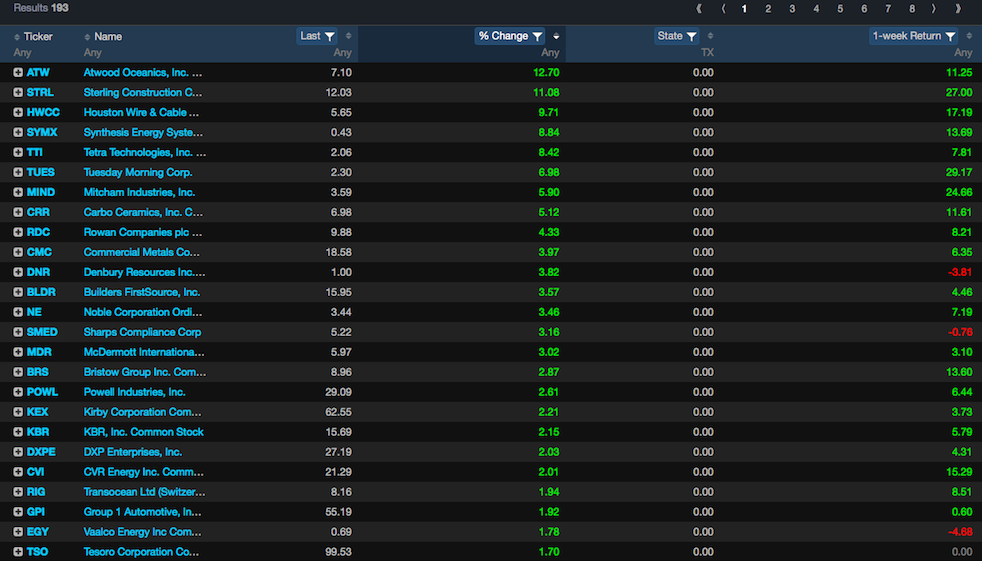Go to page 6 of results
The height and width of the screenshot is (561, 982).
pos(864,9)
